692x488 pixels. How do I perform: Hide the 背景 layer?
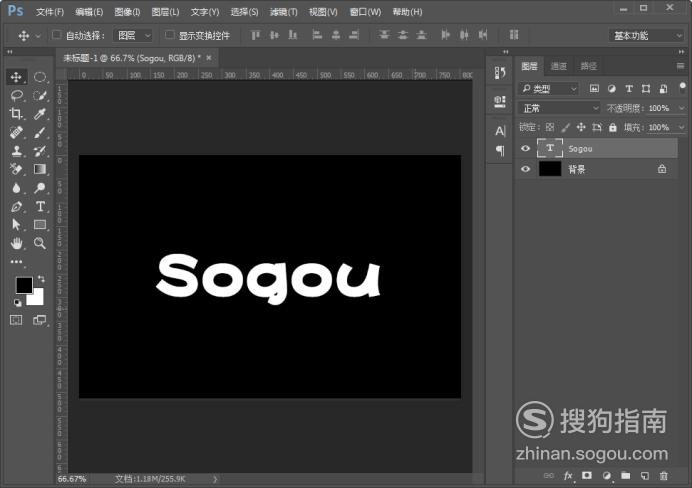click(x=525, y=169)
